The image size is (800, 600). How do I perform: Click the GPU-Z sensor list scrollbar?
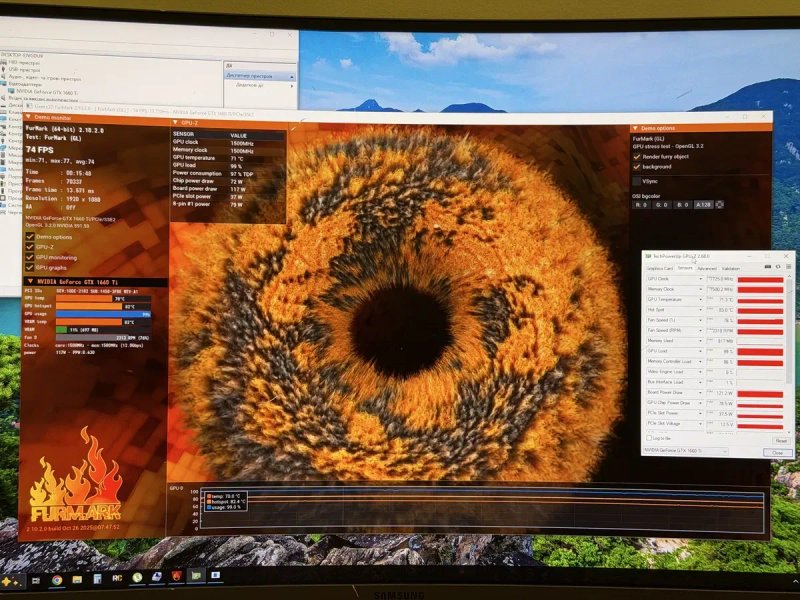(790, 329)
